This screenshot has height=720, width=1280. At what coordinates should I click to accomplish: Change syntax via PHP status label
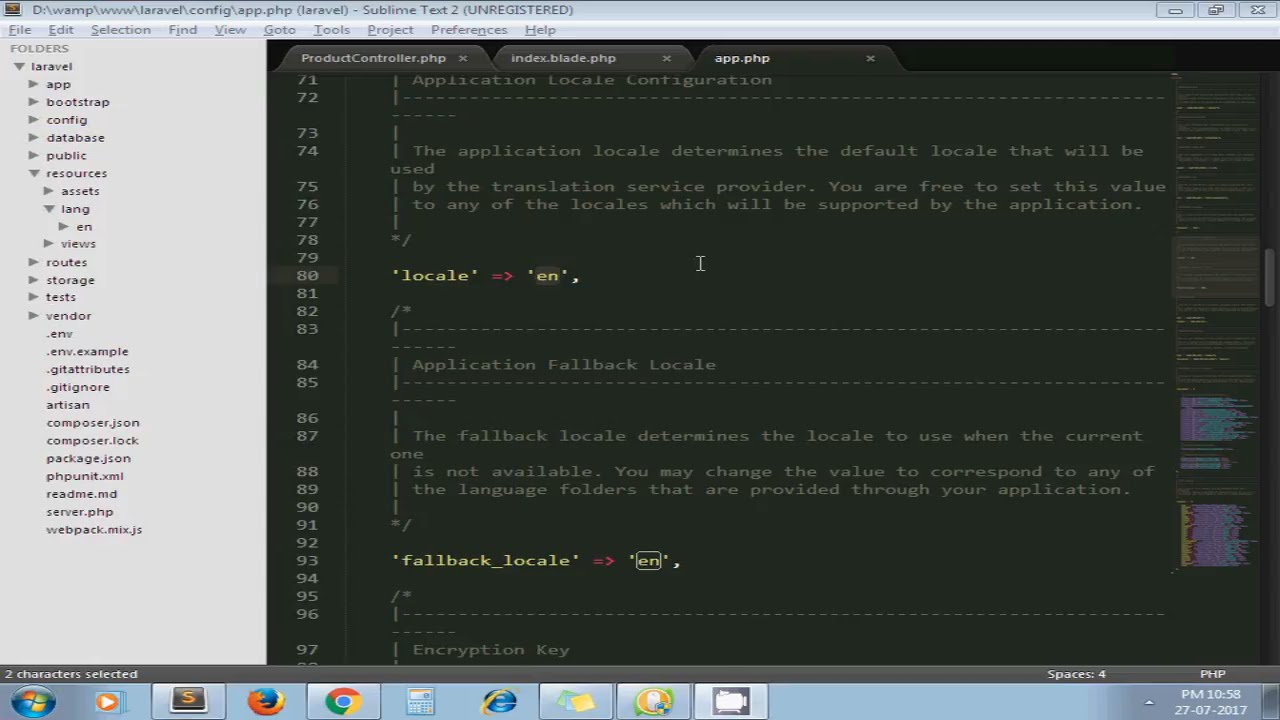coord(1212,674)
